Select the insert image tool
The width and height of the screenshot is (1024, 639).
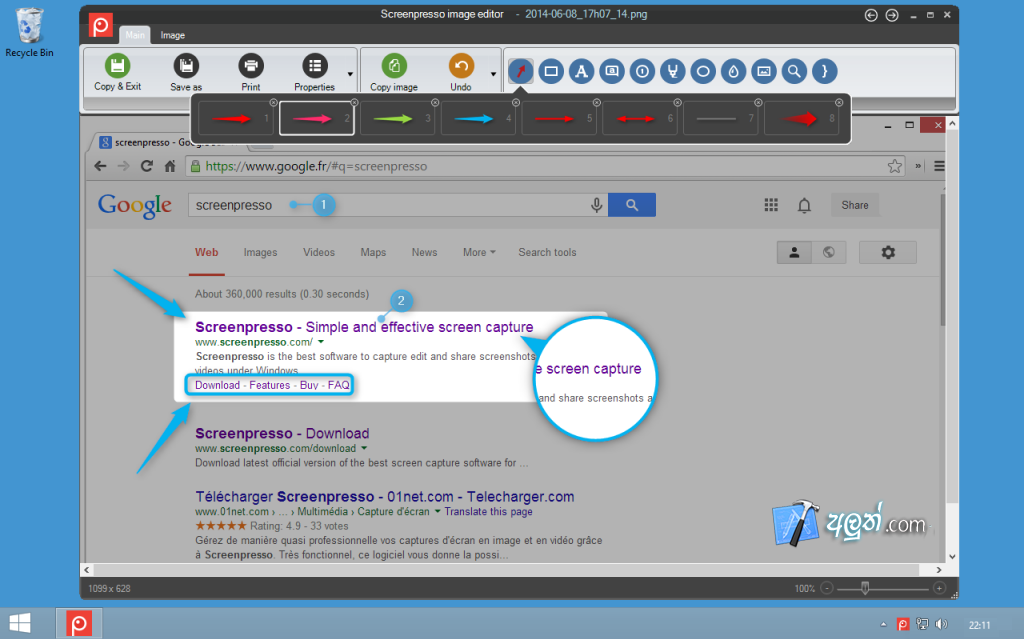[763, 71]
